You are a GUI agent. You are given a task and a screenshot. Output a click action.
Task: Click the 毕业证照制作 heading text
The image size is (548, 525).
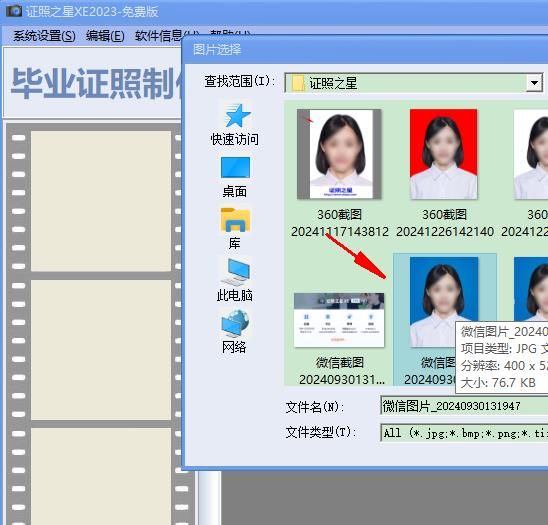pyautogui.click(x=96, y=83)
